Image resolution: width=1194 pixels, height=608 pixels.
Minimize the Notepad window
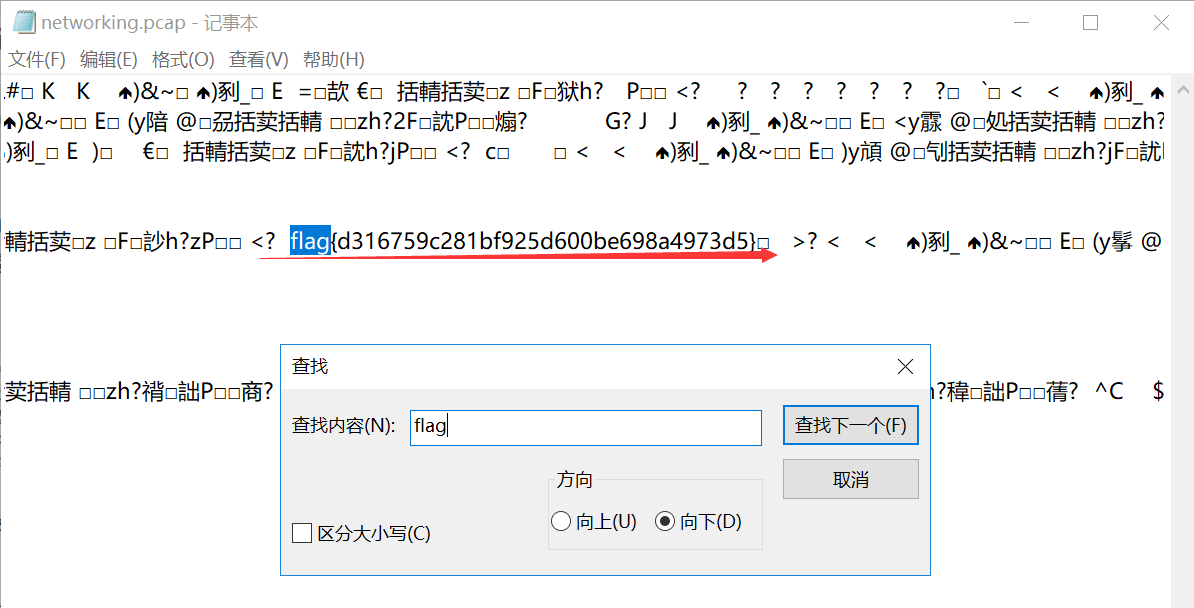pyautogui.click(x=1022, y=23)
